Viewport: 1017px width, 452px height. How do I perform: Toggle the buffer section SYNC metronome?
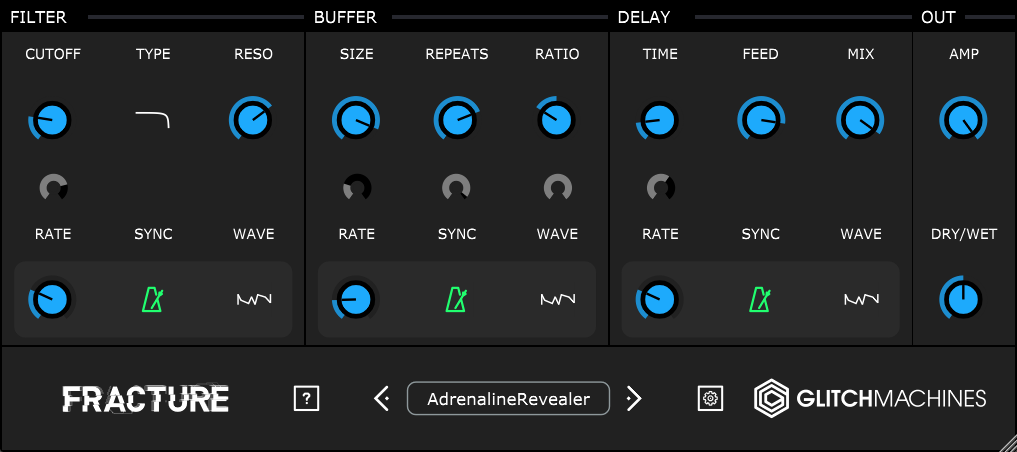457,300
